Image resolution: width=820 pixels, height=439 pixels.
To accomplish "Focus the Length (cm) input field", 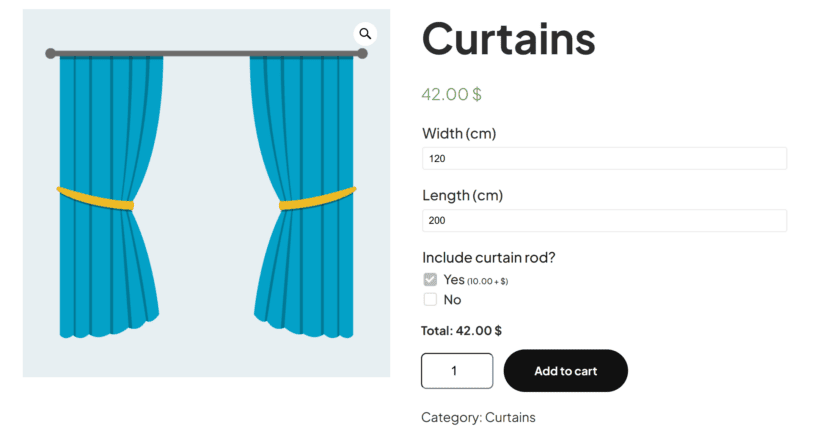I will pyautogui.click(x=604, y=220).
